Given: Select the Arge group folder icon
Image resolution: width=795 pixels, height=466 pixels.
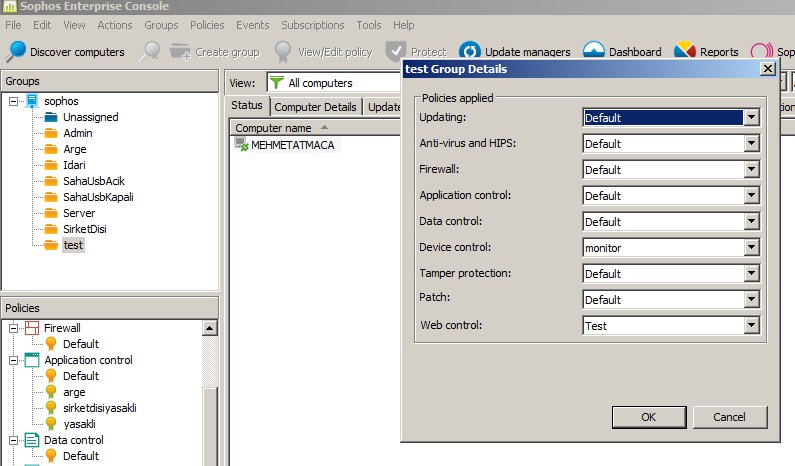Looking at the screenshot, I should 51,149.
